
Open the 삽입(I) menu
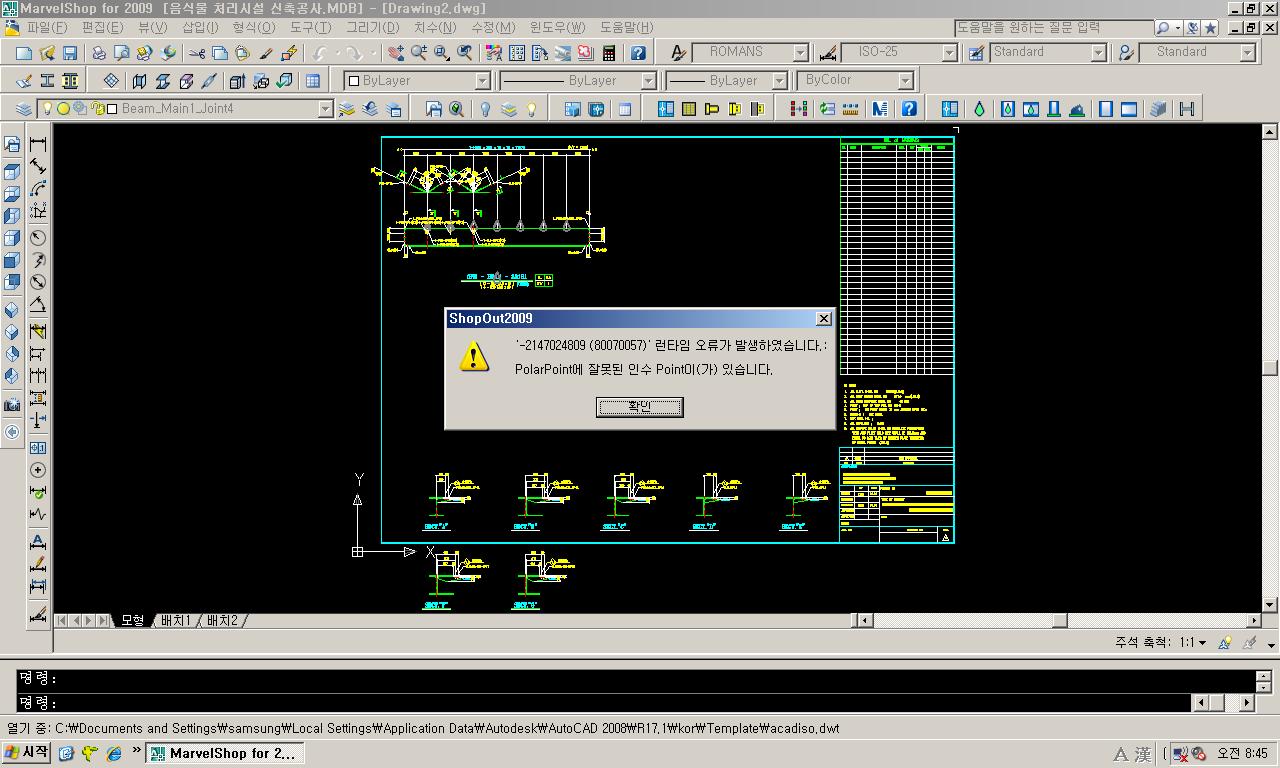(200, 28)
